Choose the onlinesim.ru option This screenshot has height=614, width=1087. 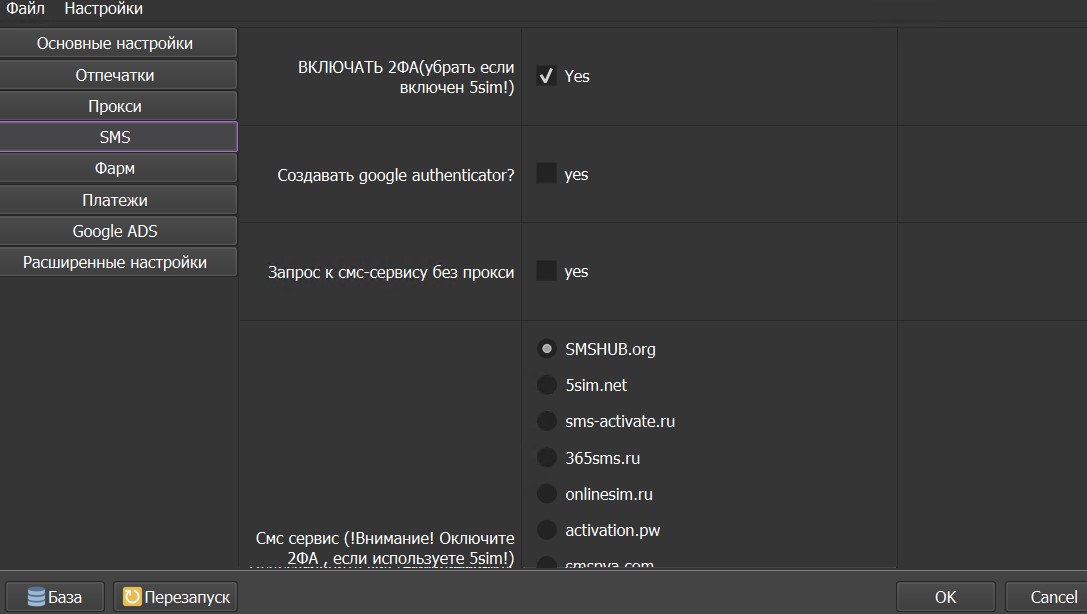[546, 494]
